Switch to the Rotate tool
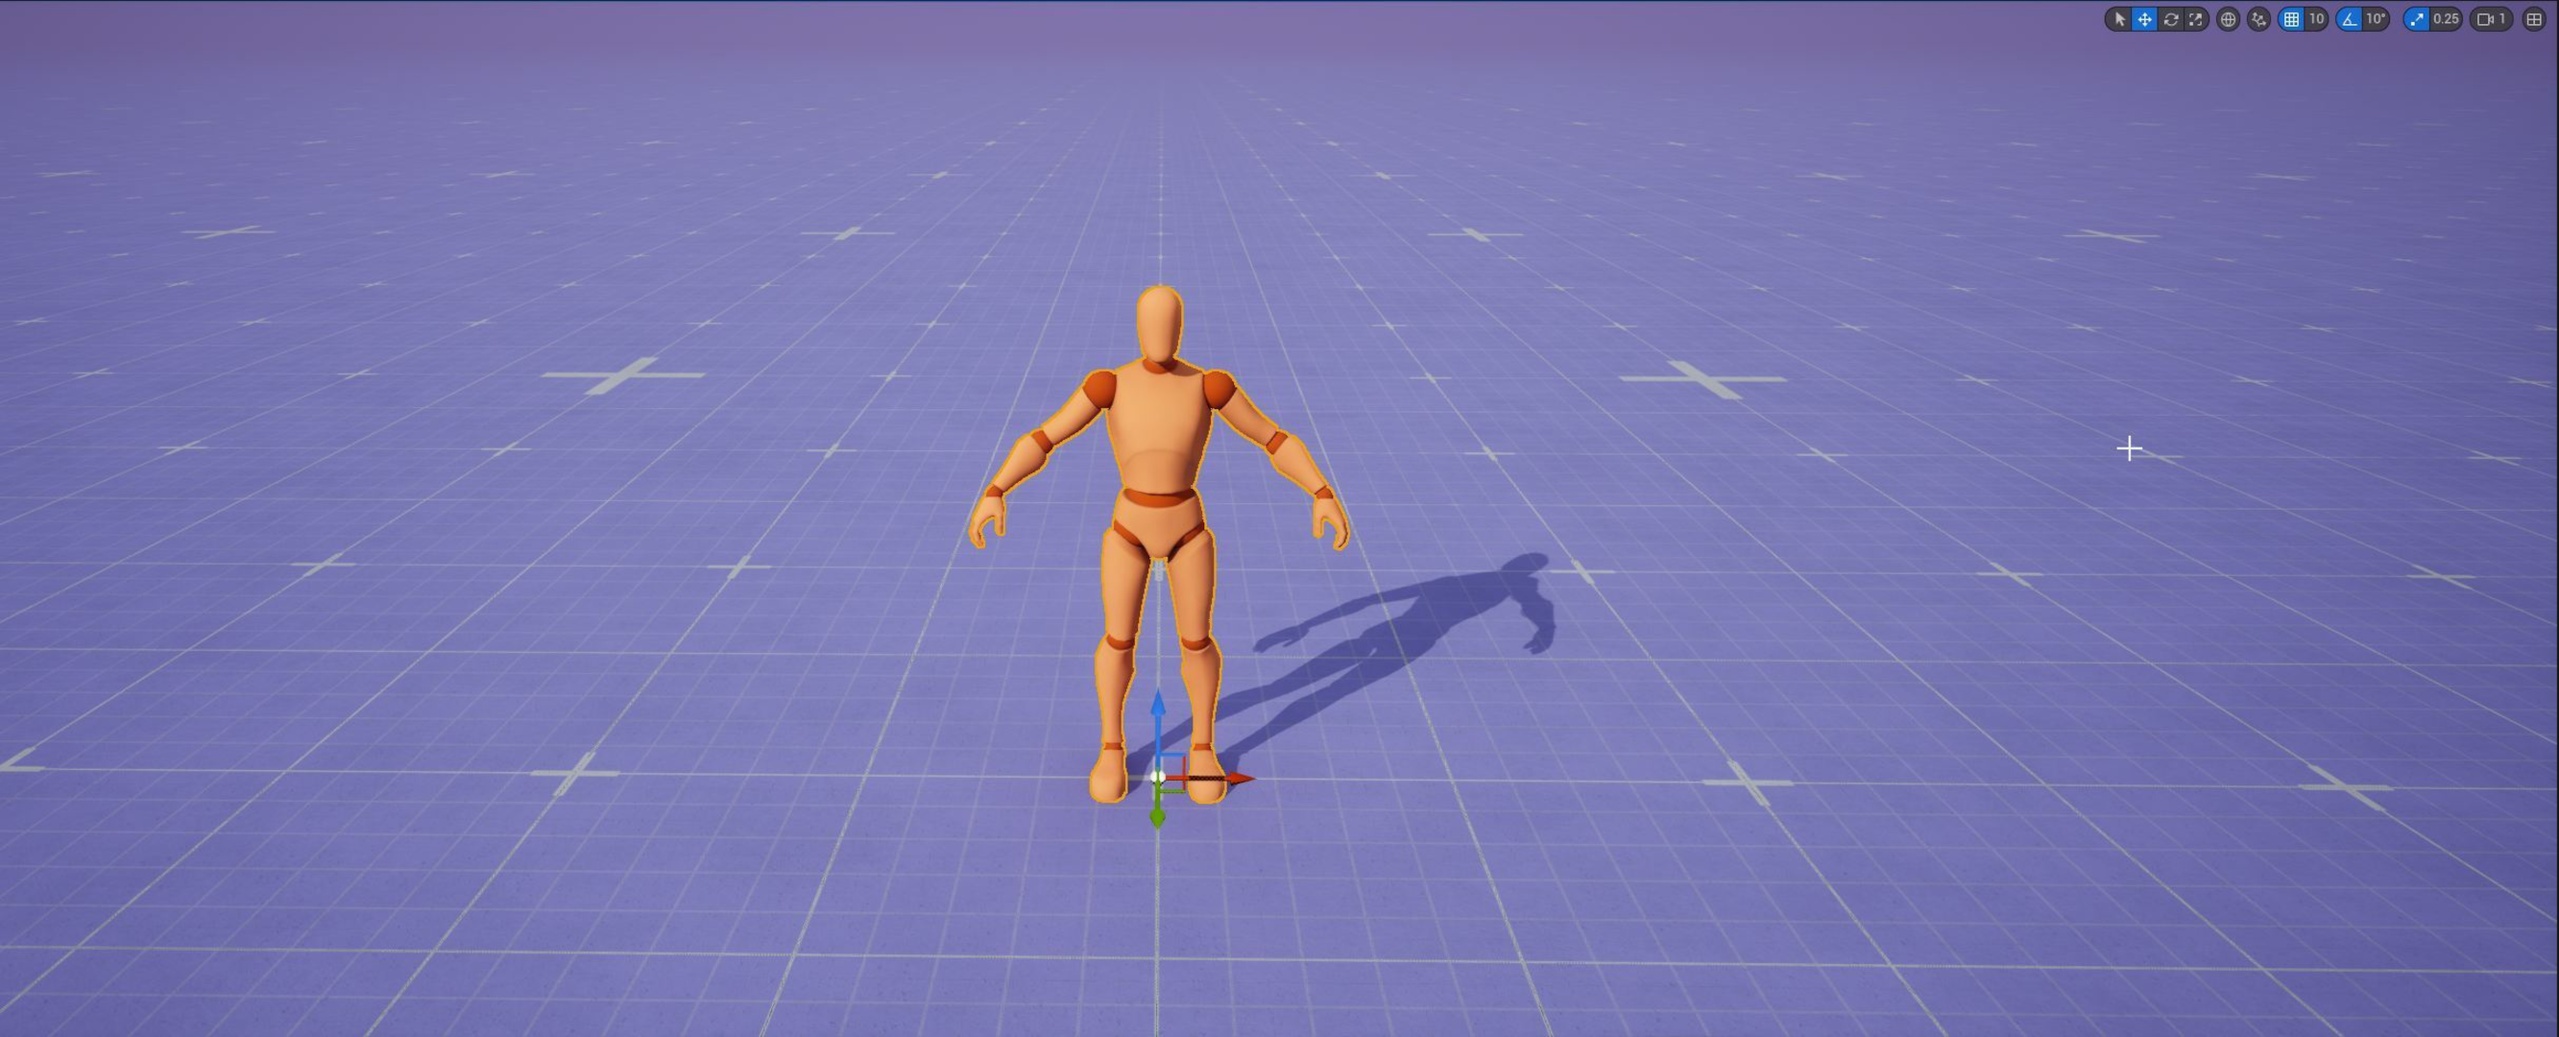The width and height of the screenshot is (2559, 1037). coord(2170,19)
